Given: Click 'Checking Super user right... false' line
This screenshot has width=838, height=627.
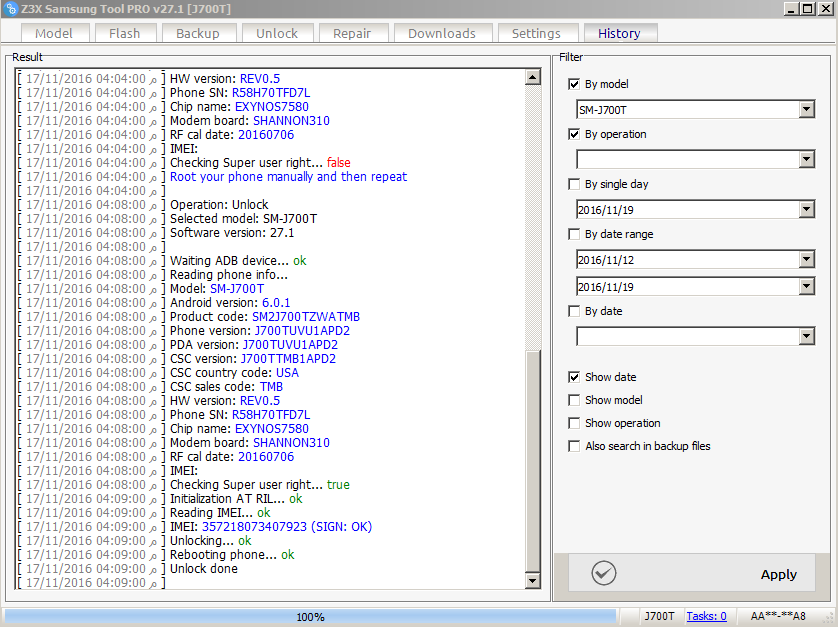Looking at the screenshot, I should [260, 162].
